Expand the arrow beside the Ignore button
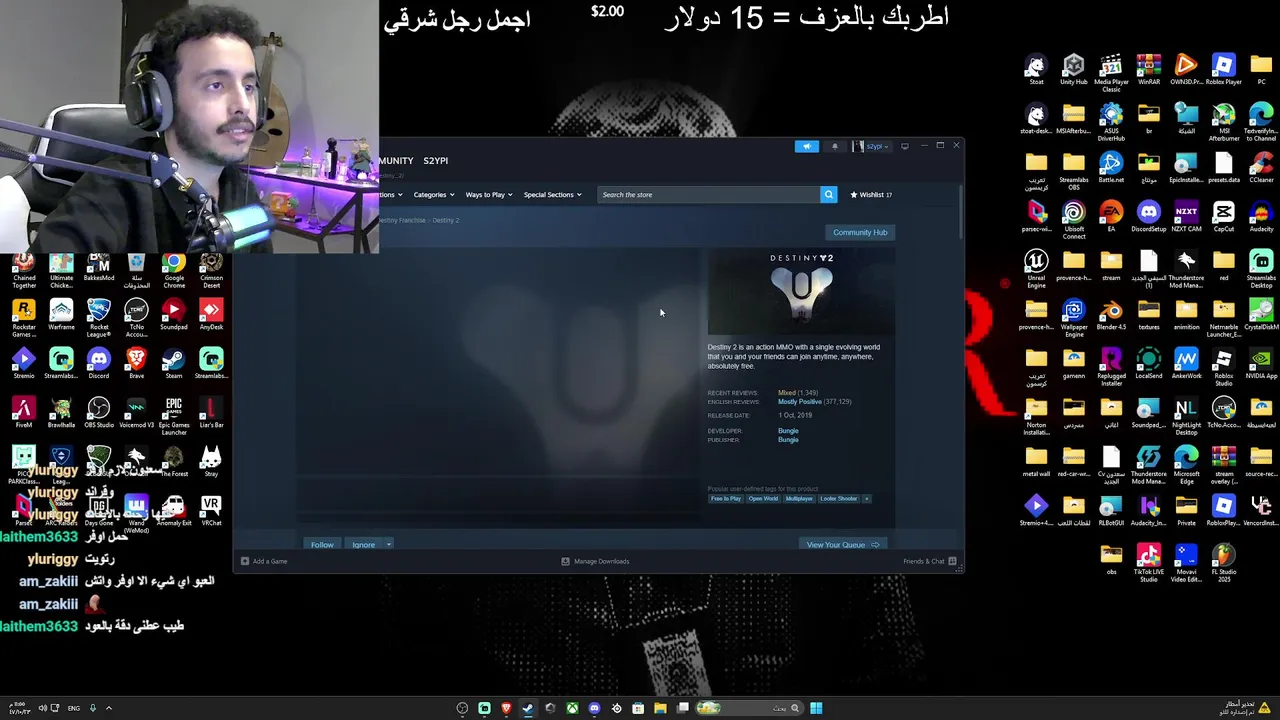The width and height of the screenshot is (1280, 720). pyautogui.click(x=389, y=545)
